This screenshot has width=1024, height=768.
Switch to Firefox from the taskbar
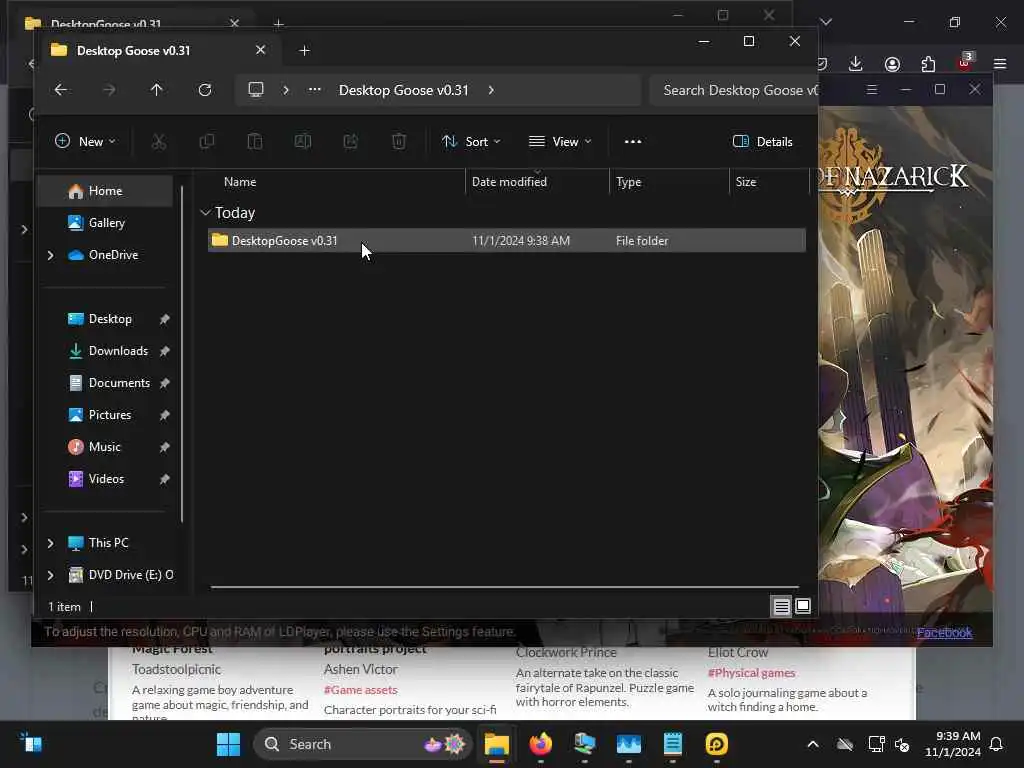(x=541, y=744)
